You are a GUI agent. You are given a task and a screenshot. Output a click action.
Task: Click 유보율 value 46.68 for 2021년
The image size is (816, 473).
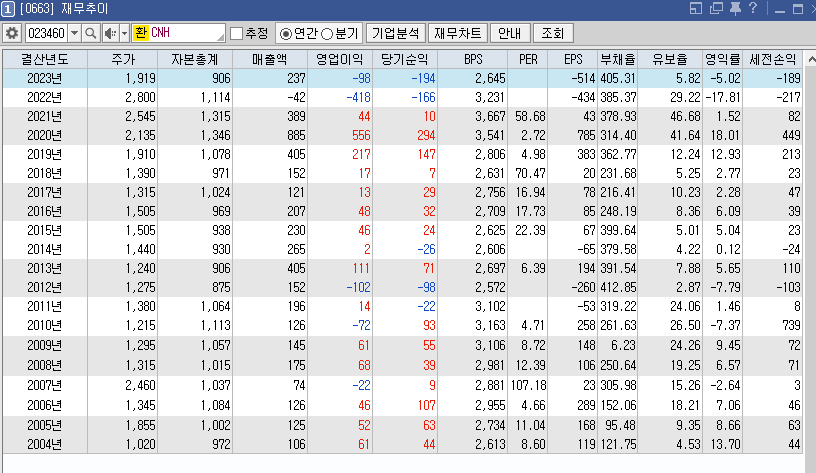pyautogui.click(x=685, y=116)
